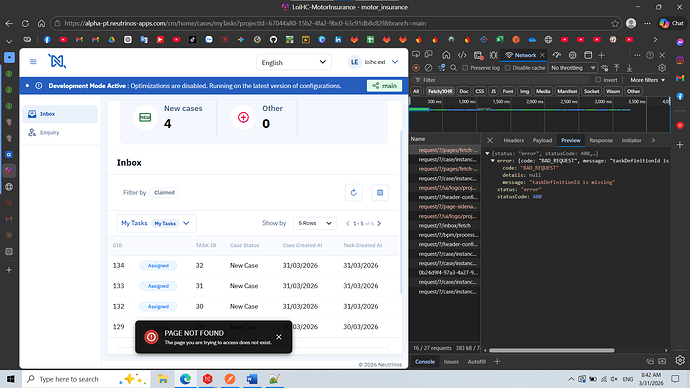The width and height of the screenshot is (690, 388).
Task: Select Inbox in the sidebar
Action: click(60, 114)
